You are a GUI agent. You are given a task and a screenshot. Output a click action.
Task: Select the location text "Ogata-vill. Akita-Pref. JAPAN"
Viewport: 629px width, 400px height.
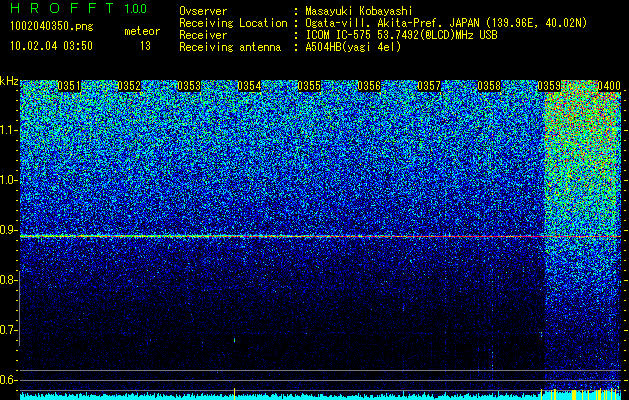[x=392, y=23]
